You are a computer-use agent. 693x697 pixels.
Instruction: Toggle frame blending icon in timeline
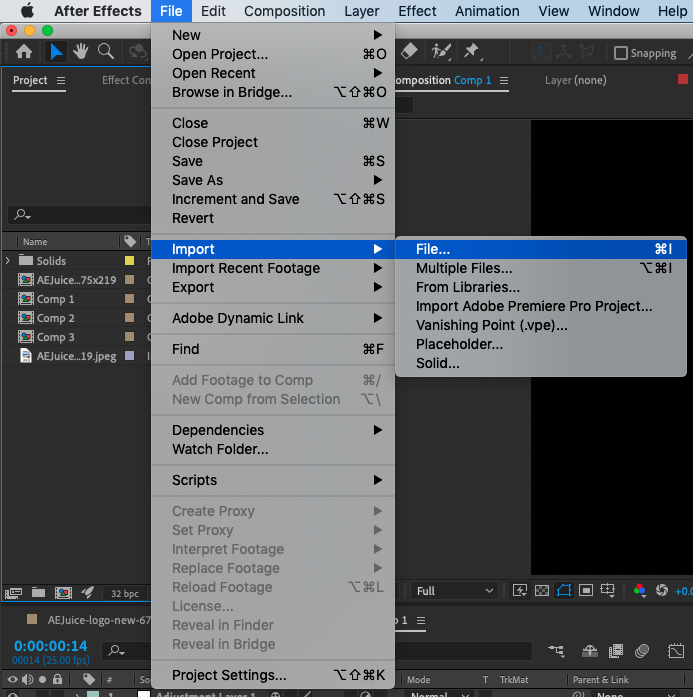coord(616,651)
